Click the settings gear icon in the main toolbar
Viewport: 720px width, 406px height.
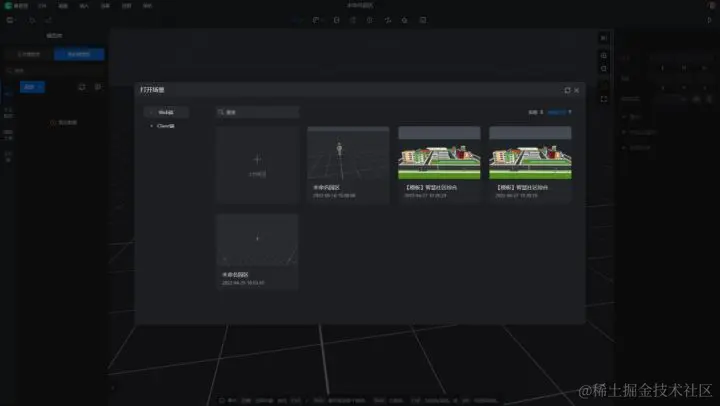tap(405, 20)
